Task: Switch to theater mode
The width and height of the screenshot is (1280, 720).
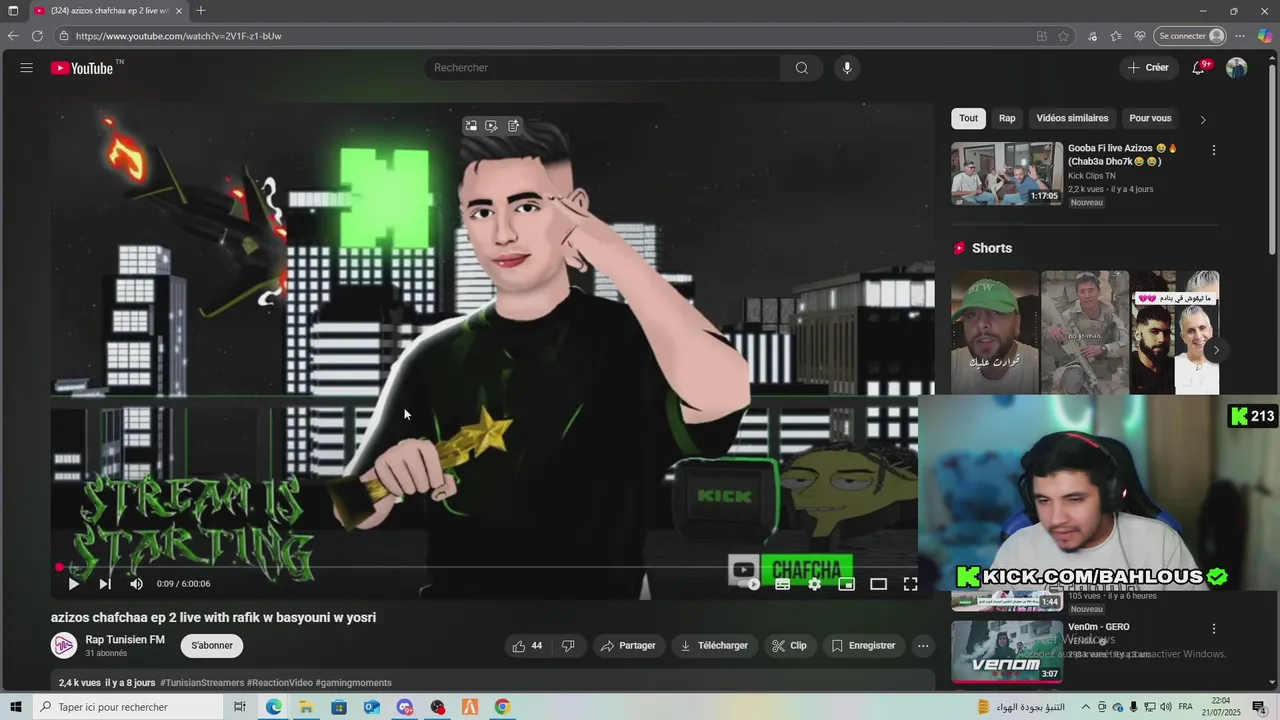Action: pos(879,584)
